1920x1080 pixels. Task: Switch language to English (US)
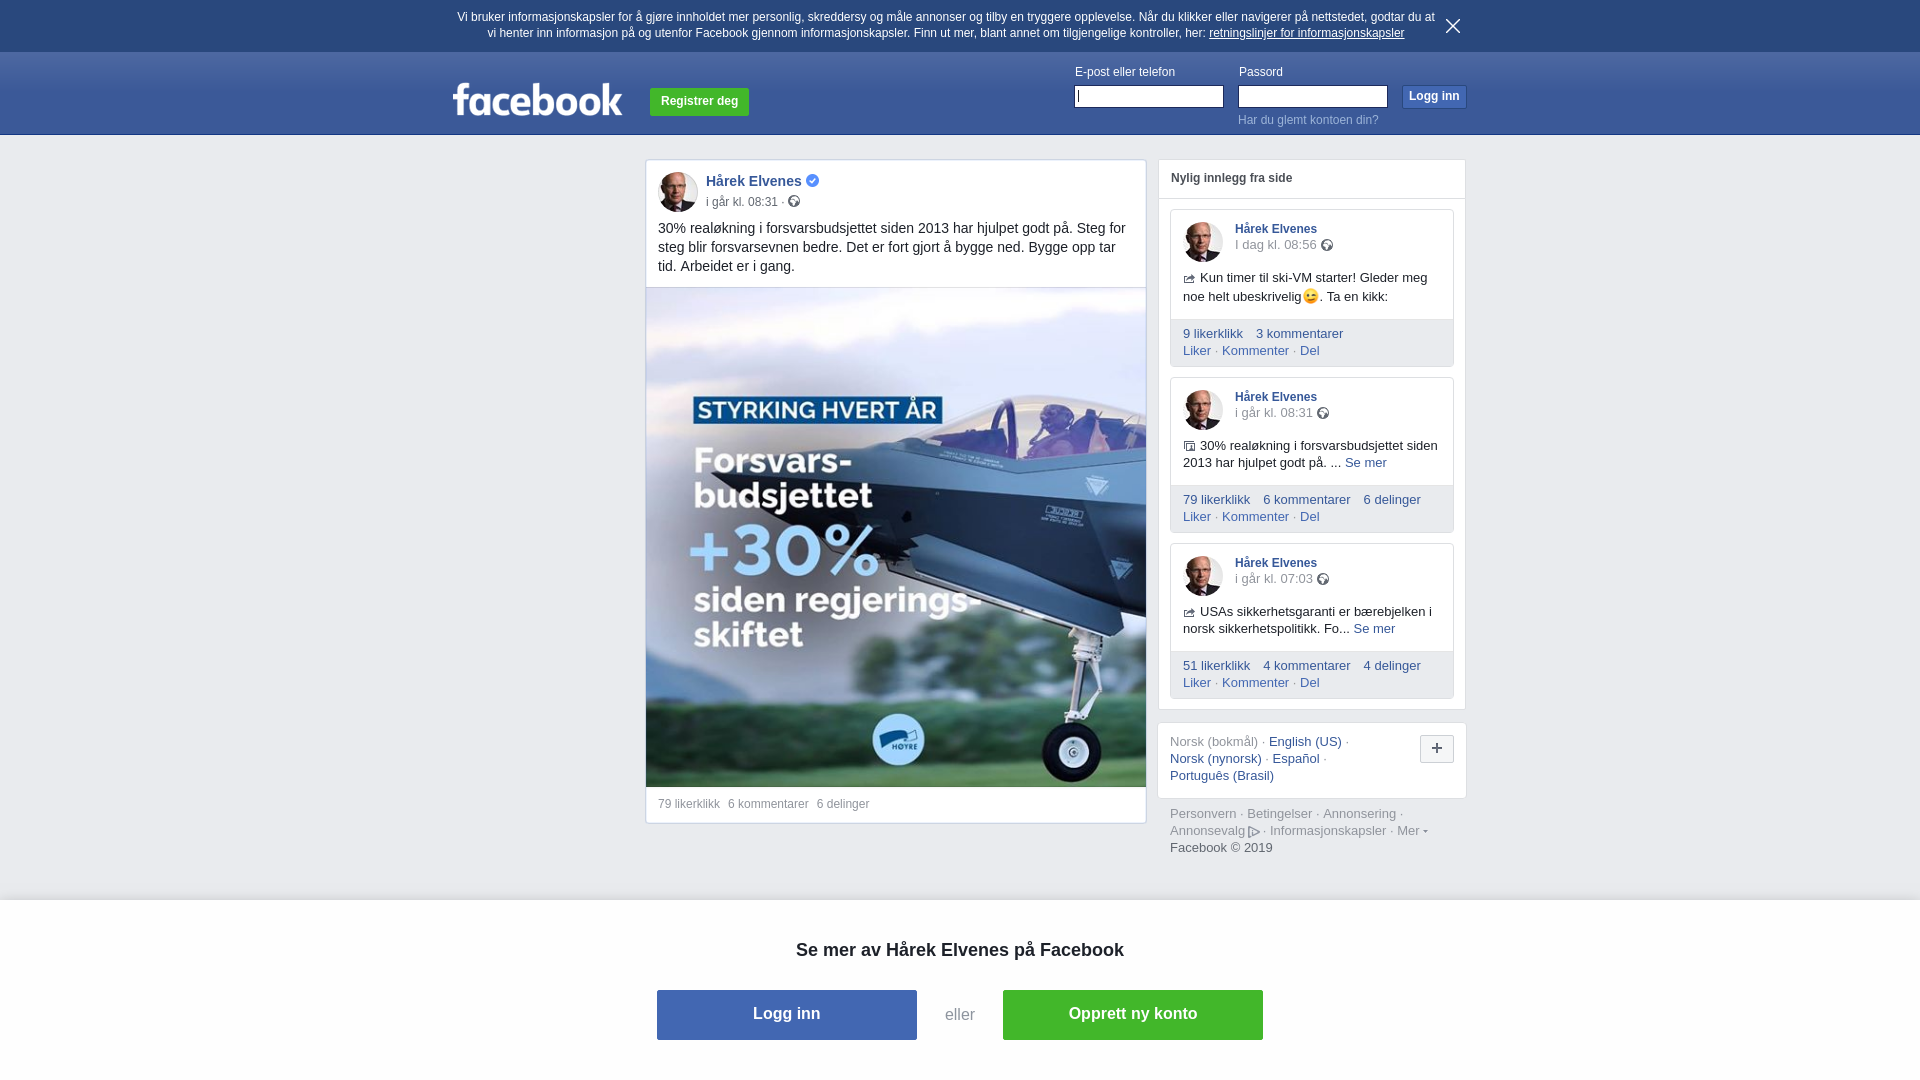pos(1305,742)
